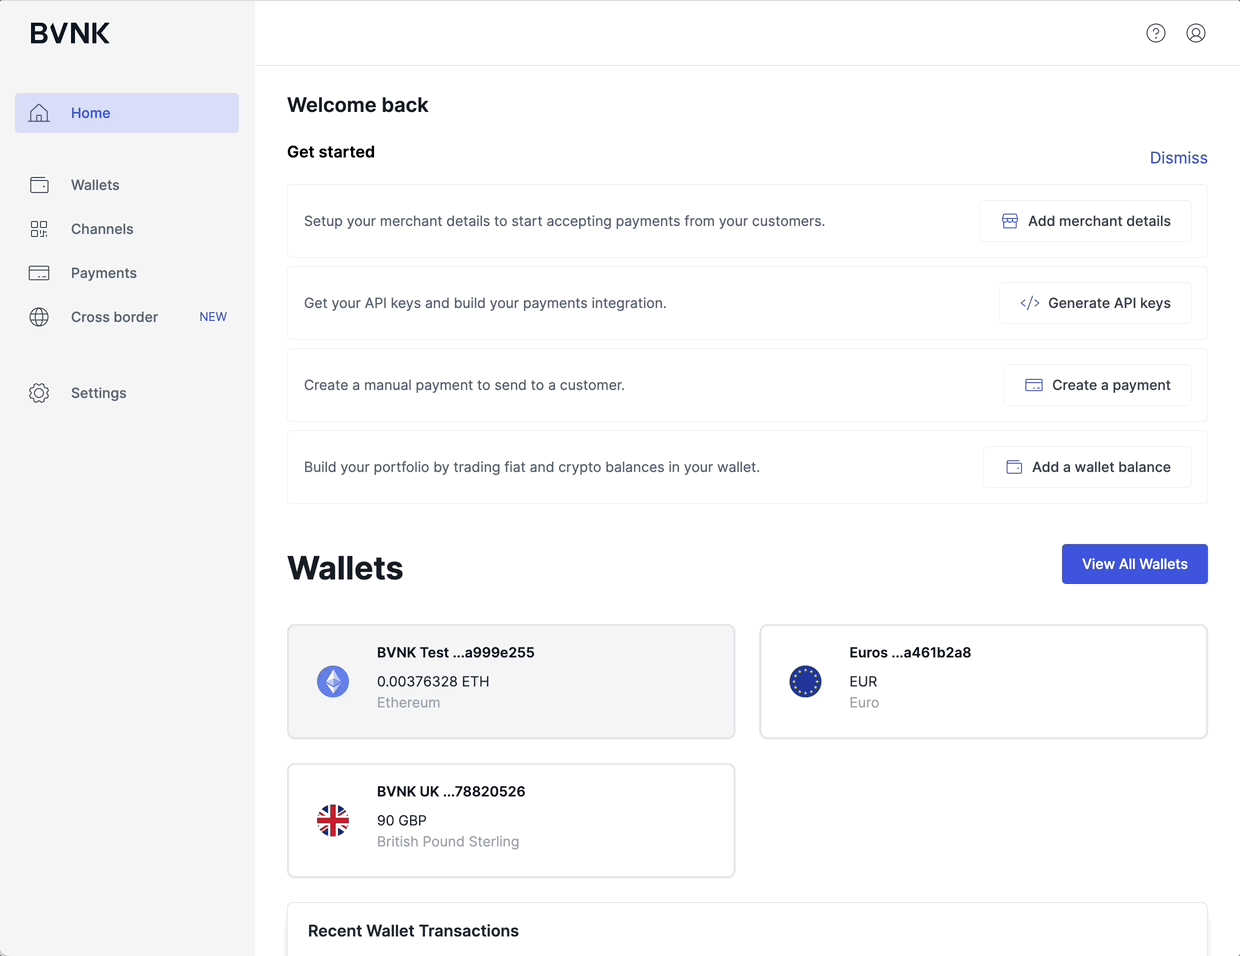Open the Euros ...a461b2a8 wallet card
This screenshot has width=1240, height=956.
tap(983, 682)
